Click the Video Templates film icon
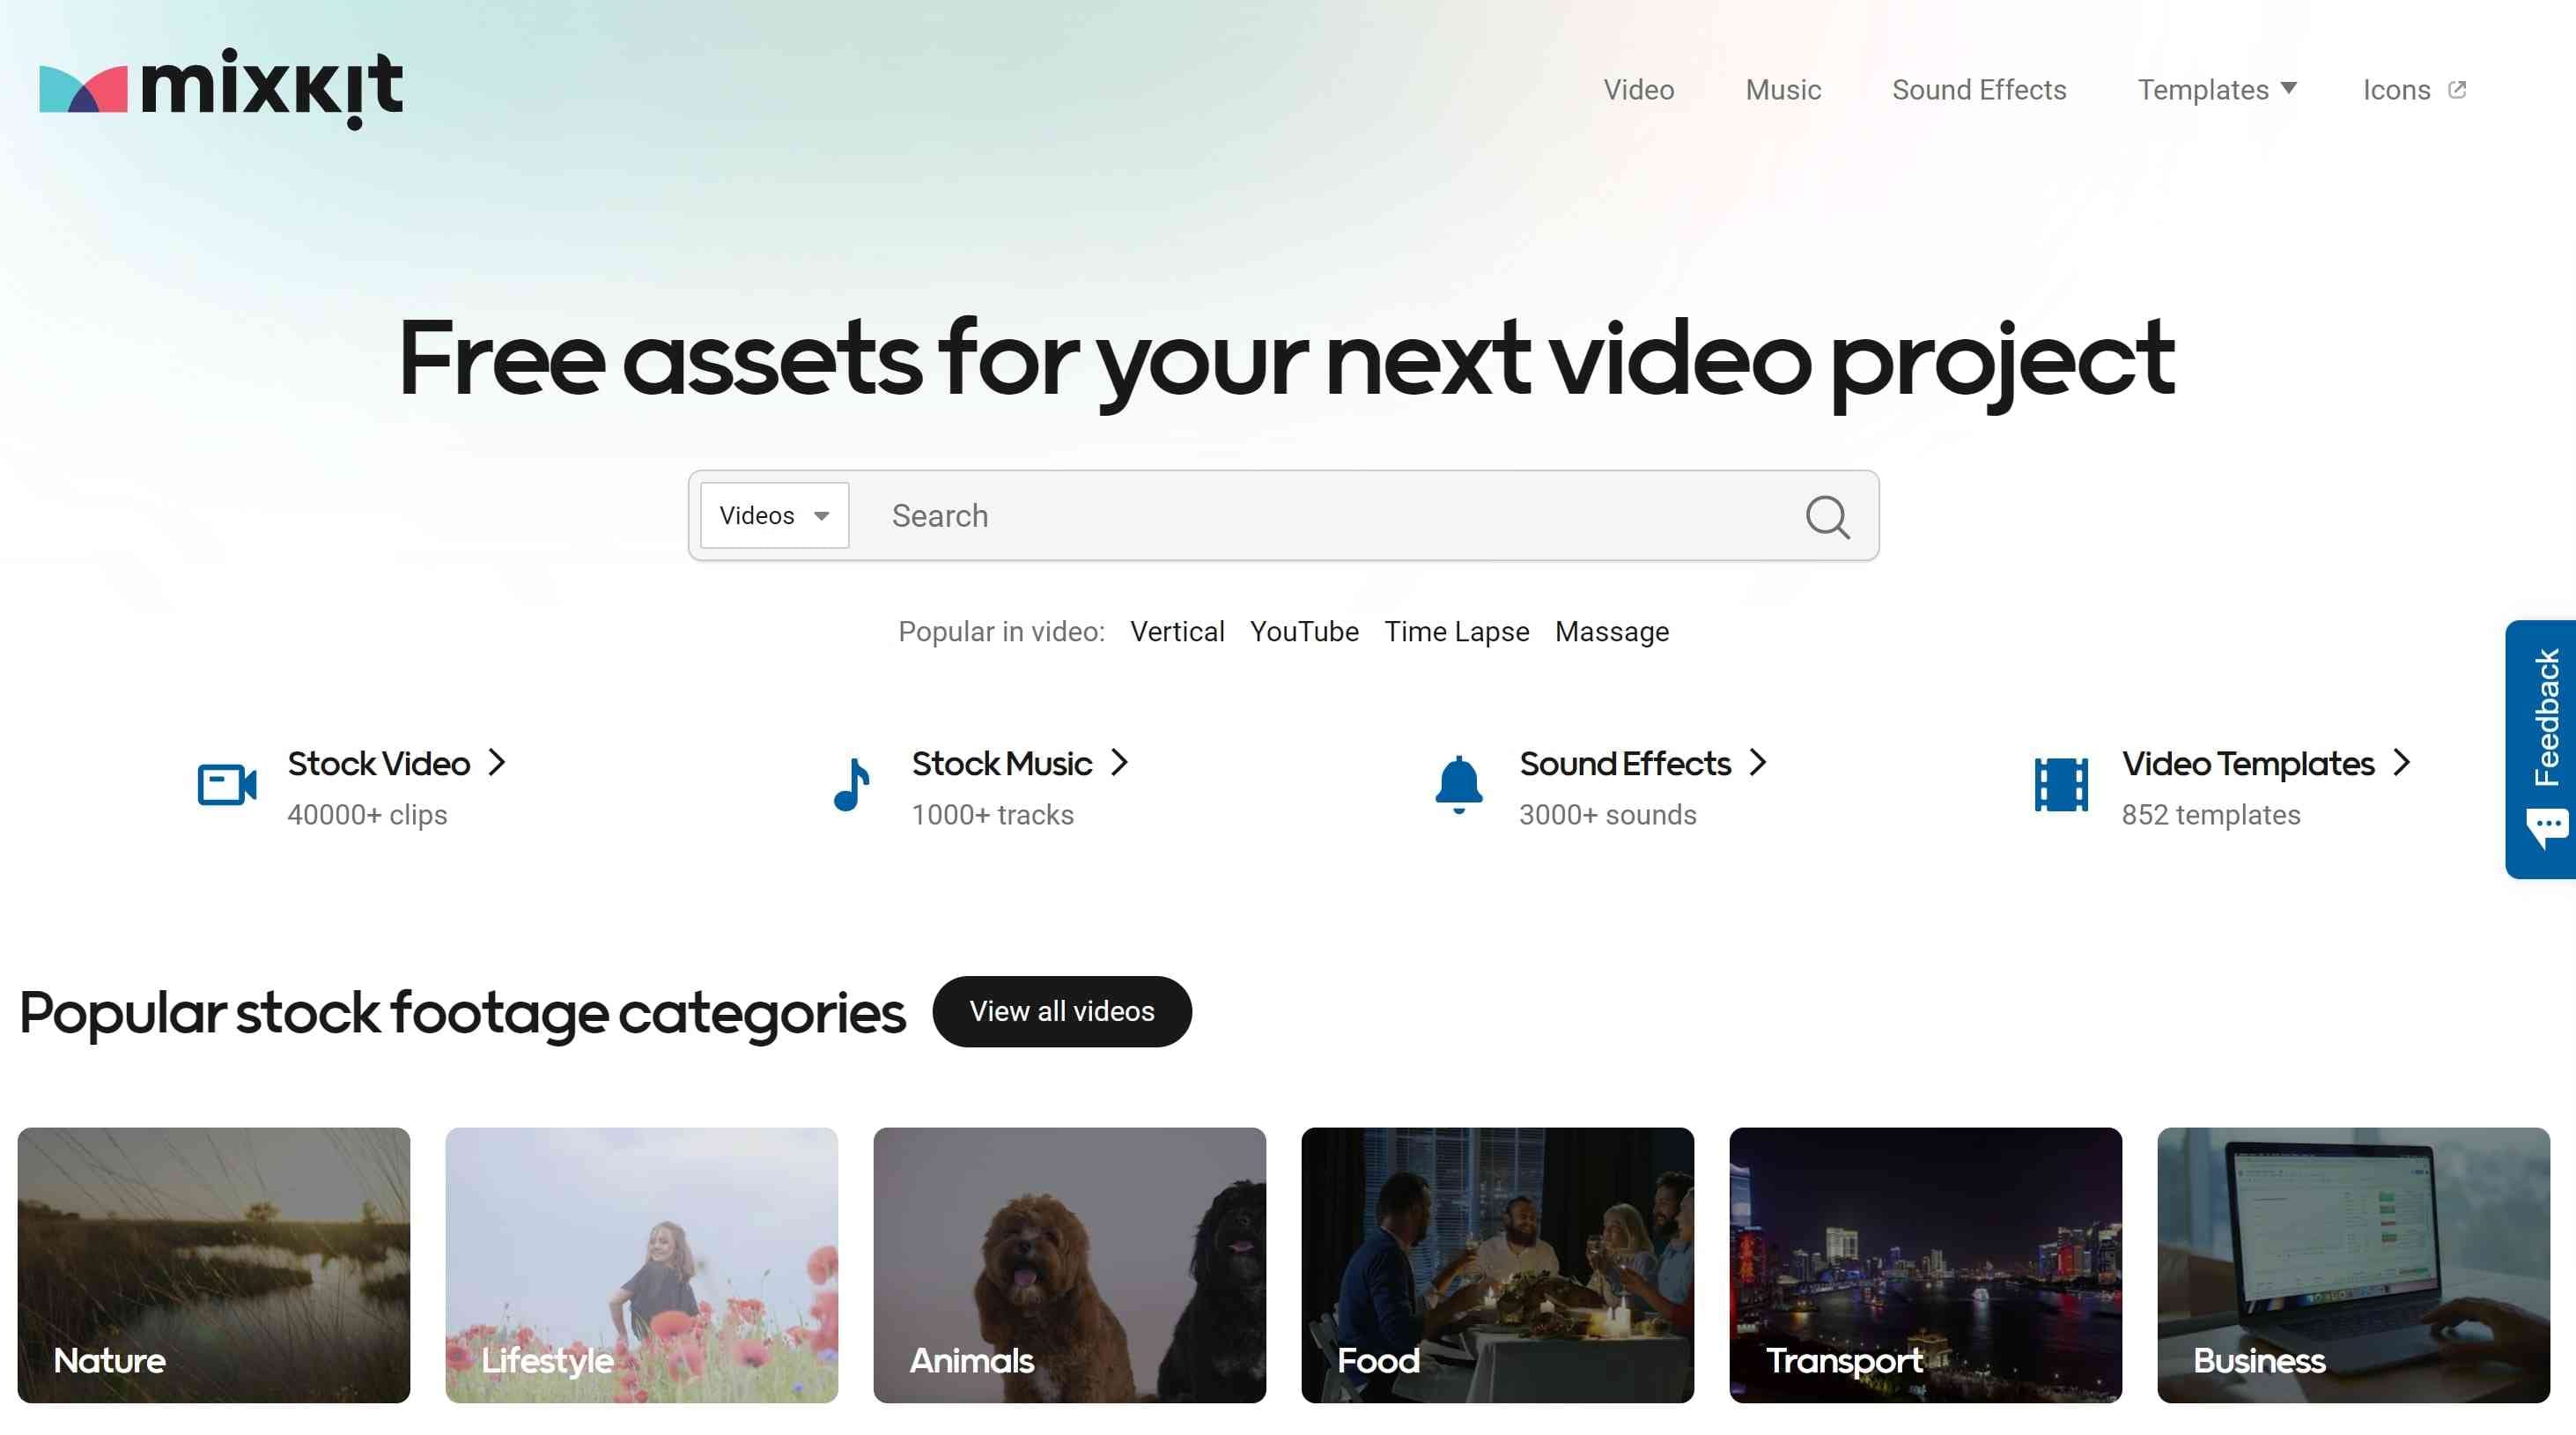2576x1435 pixels. click(2062, 783)
